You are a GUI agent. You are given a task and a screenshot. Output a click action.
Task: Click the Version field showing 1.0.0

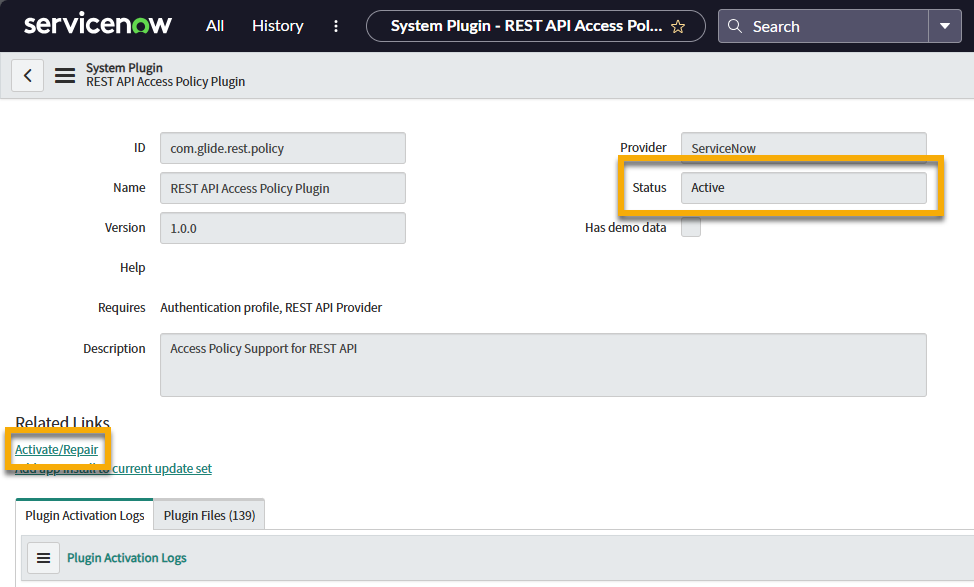[282, 227]
